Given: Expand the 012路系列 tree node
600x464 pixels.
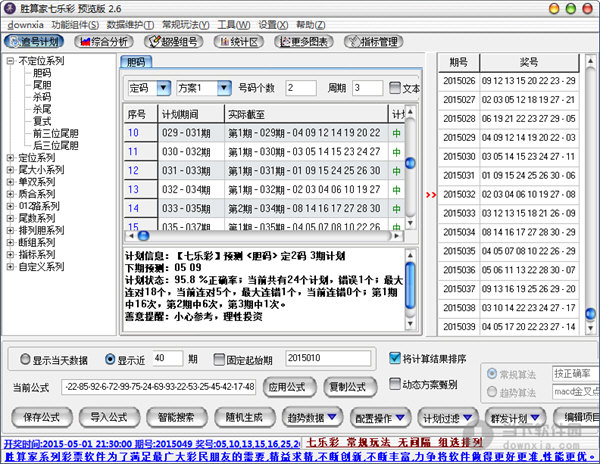Looking at the screenshot, I should [x=10, y=206].
